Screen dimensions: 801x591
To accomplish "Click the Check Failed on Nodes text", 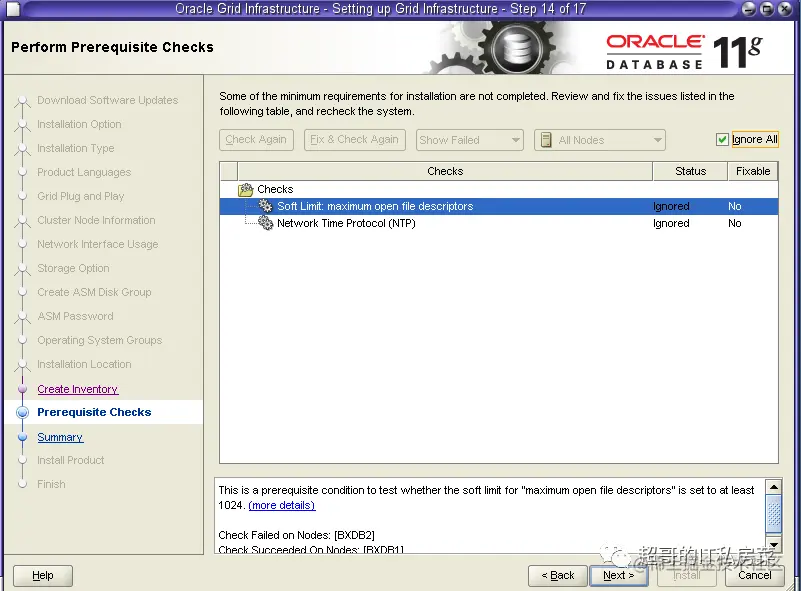I will 296,535.
